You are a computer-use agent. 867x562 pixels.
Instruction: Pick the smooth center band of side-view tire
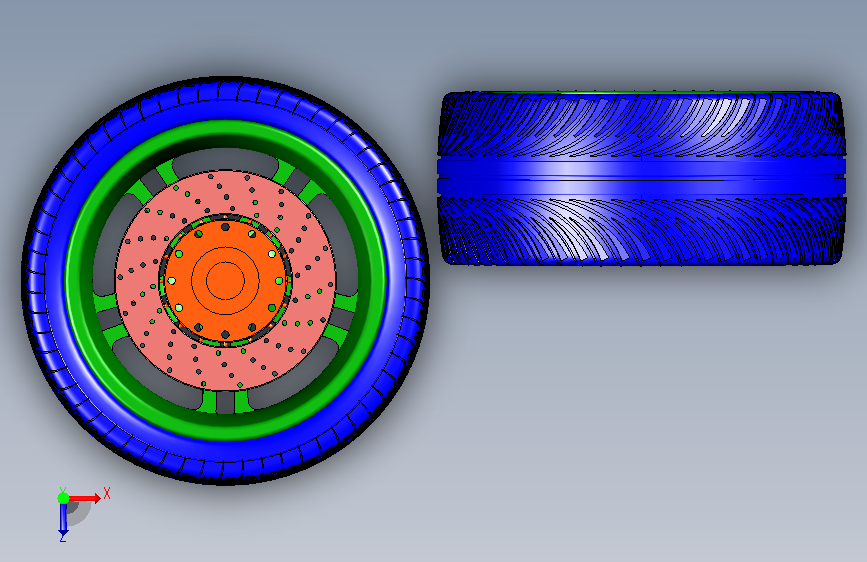(641, 177)
